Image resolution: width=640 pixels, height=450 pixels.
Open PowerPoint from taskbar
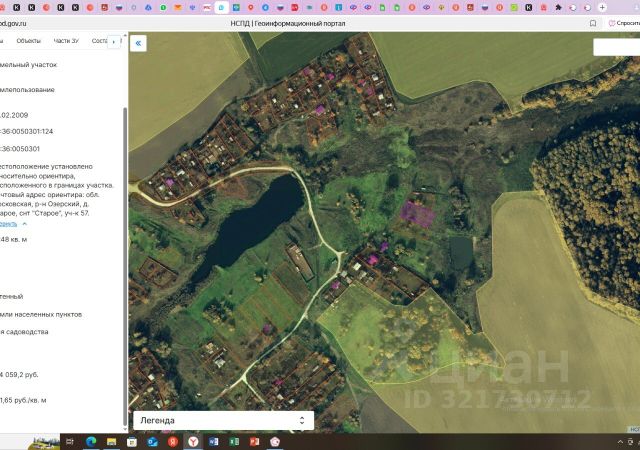pos(254,441)
